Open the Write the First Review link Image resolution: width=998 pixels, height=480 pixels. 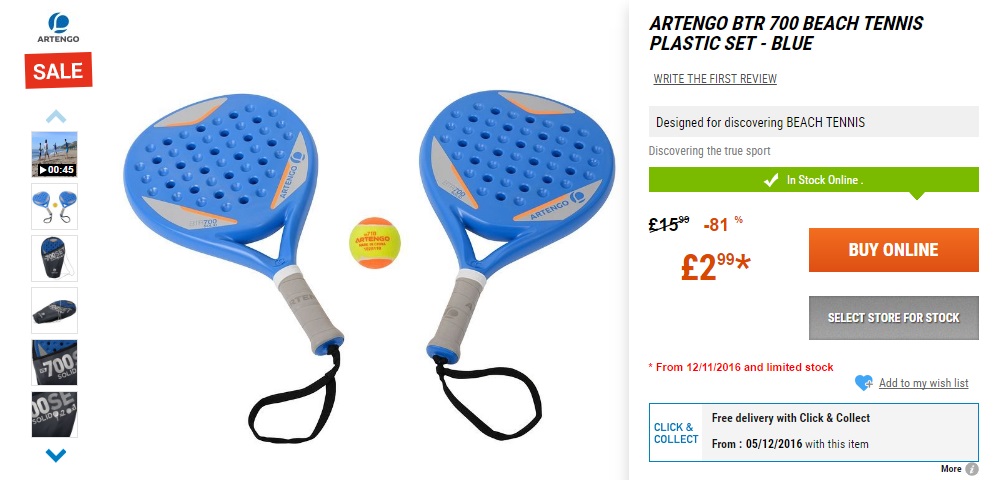715,79
